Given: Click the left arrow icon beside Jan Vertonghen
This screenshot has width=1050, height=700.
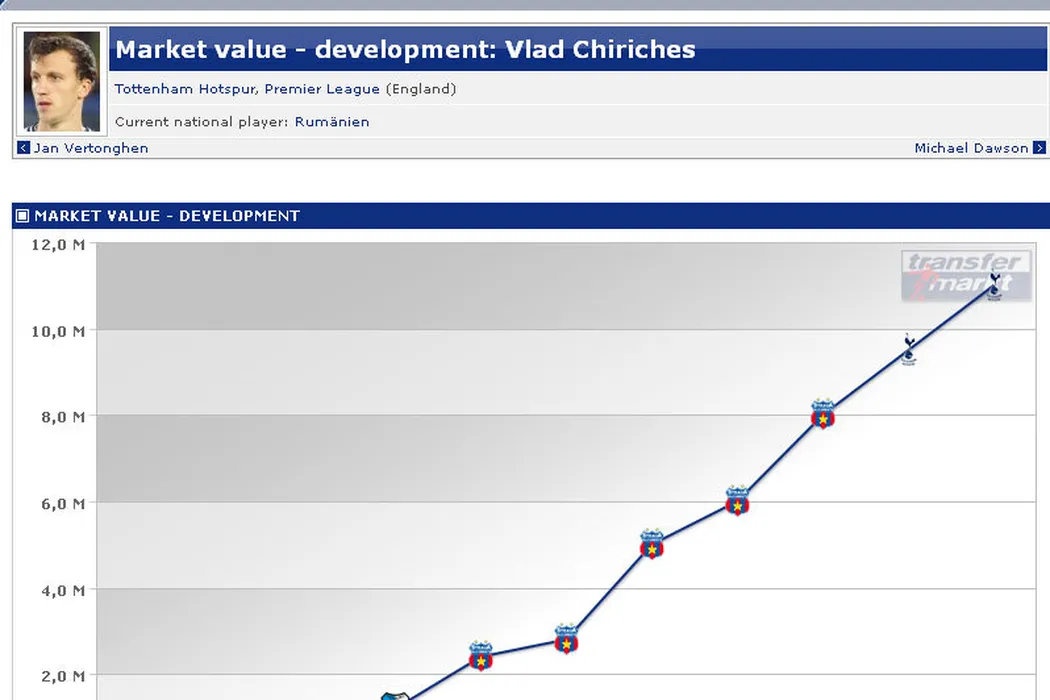Looking at the screenshot, I should (24, 148).
